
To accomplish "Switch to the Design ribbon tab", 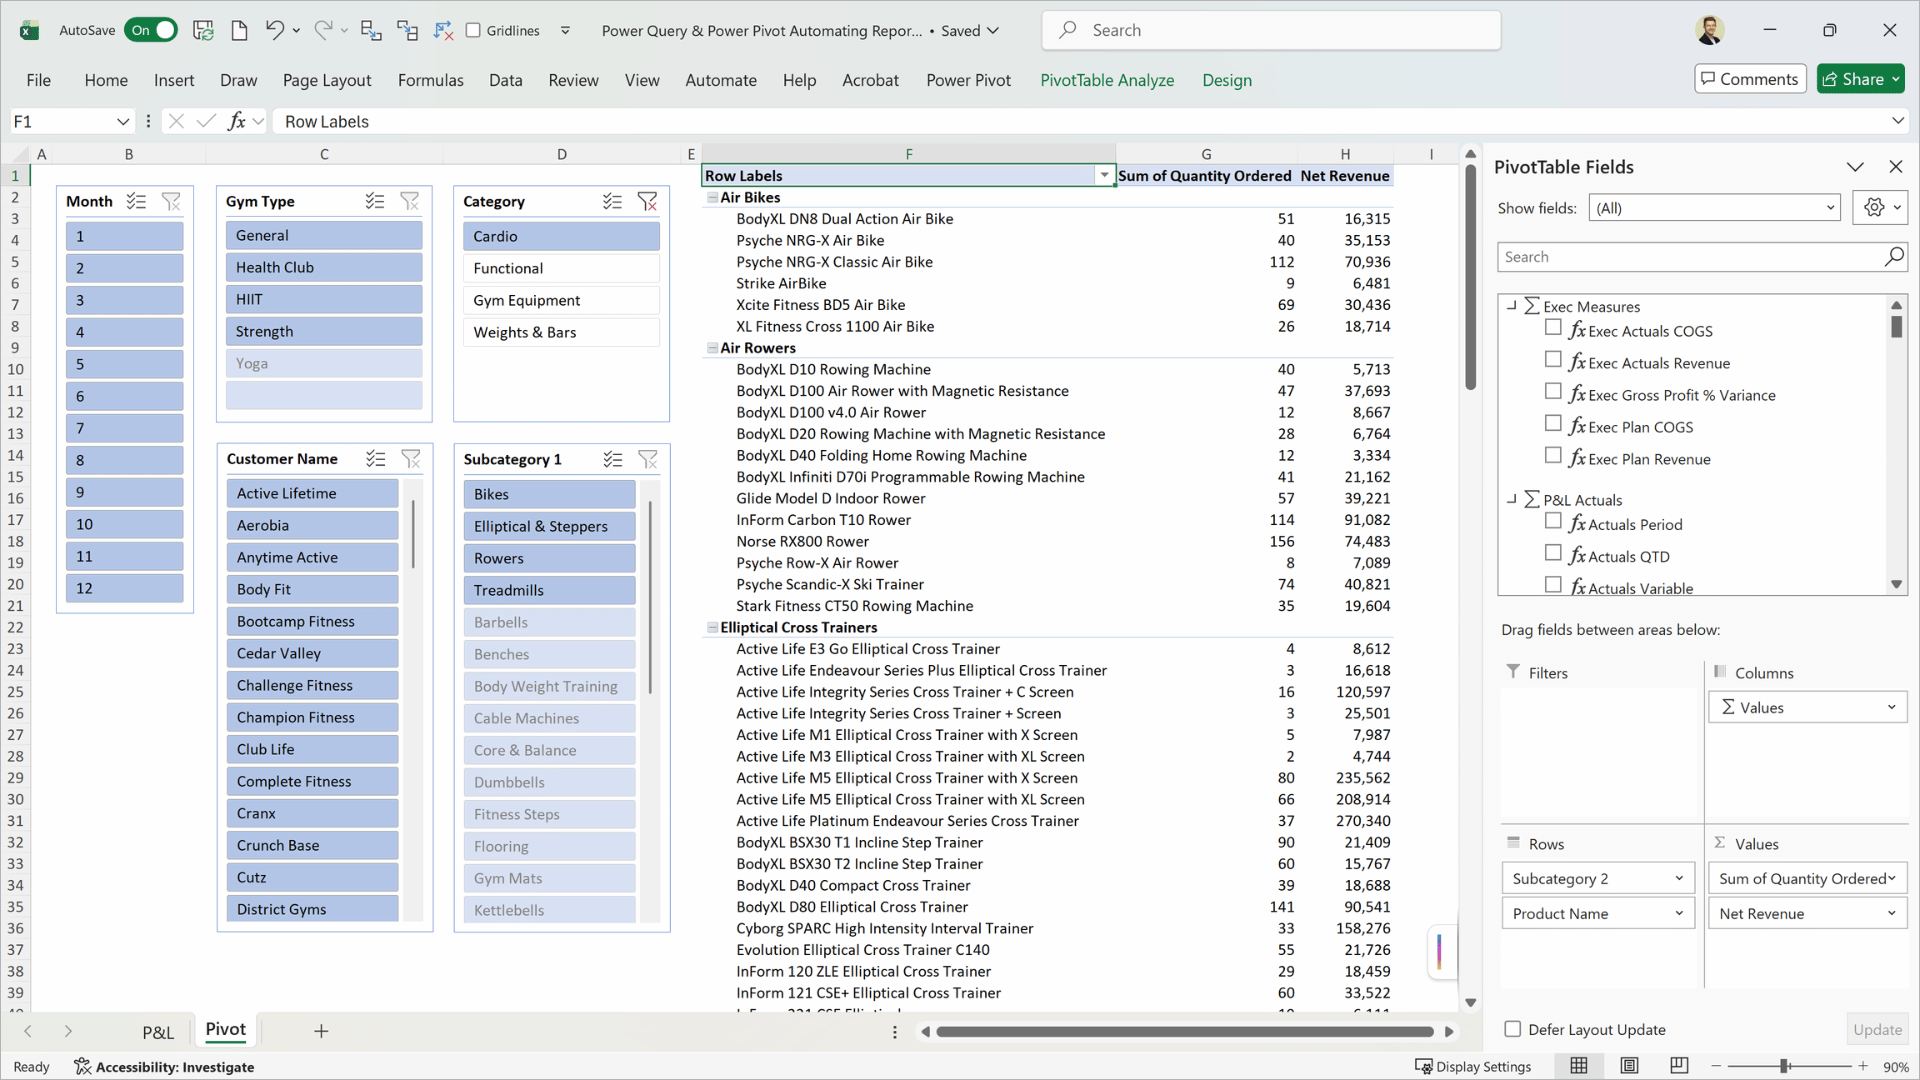I will tap(1227, 80).
